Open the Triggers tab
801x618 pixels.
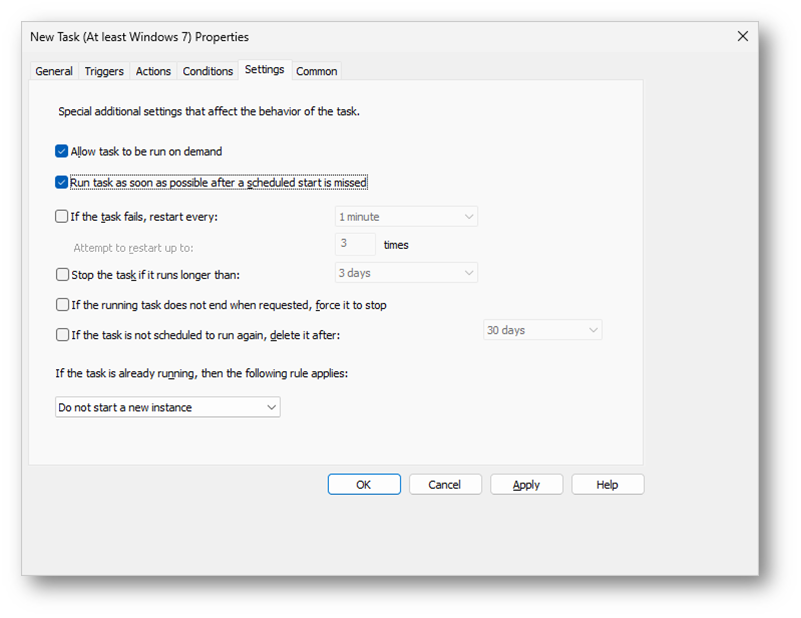pos(104,71)
